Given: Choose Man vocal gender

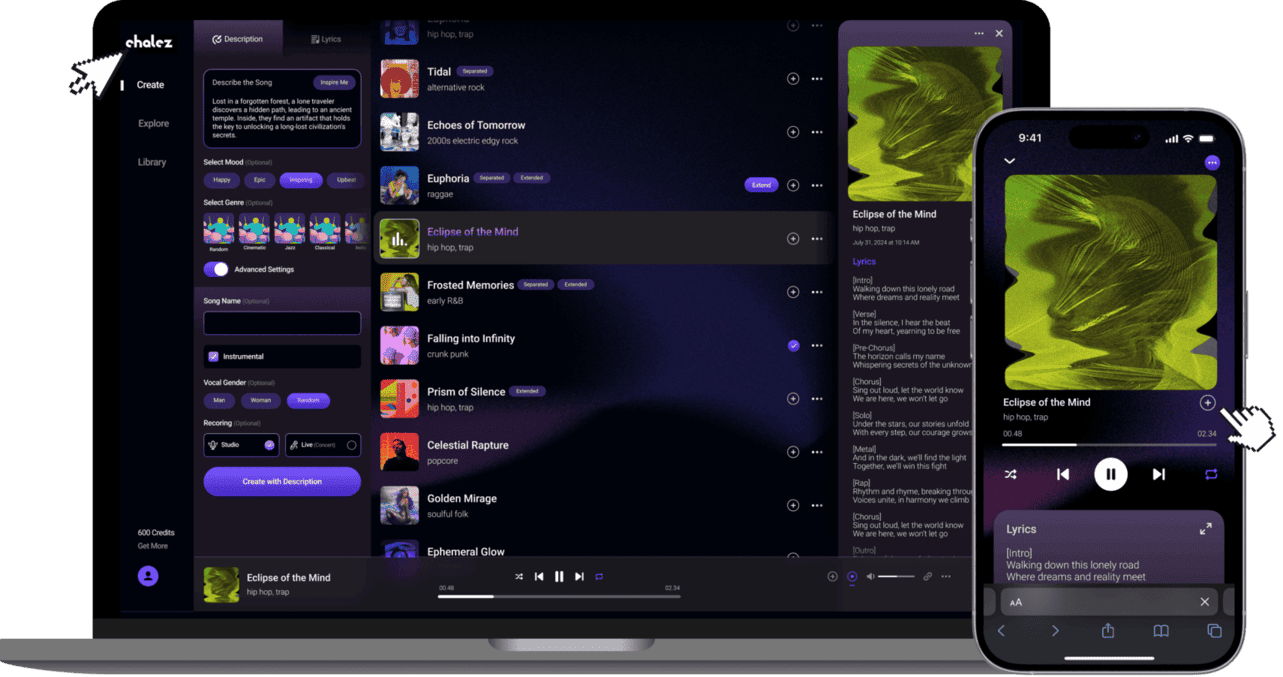Looking at the screenshot, I should [219, 400].
